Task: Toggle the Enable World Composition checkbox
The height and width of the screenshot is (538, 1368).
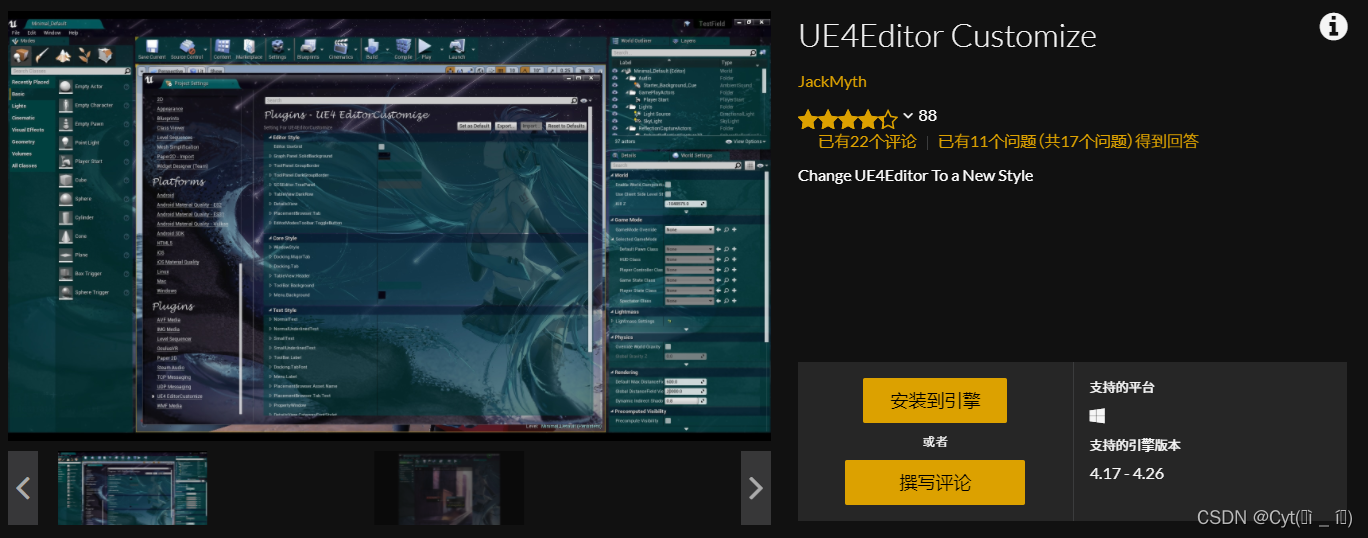Action: 668,184
